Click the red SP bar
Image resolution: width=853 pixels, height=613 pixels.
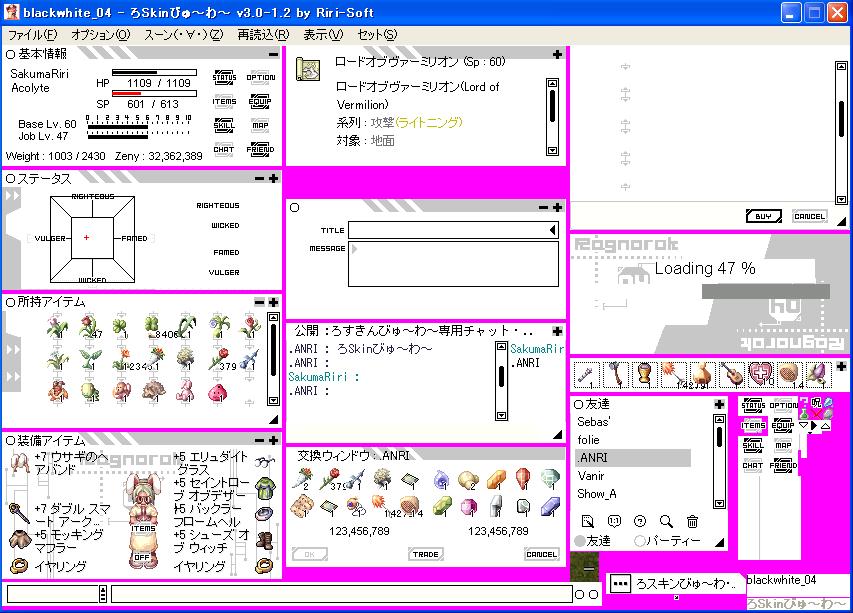[x=154, y=94]
